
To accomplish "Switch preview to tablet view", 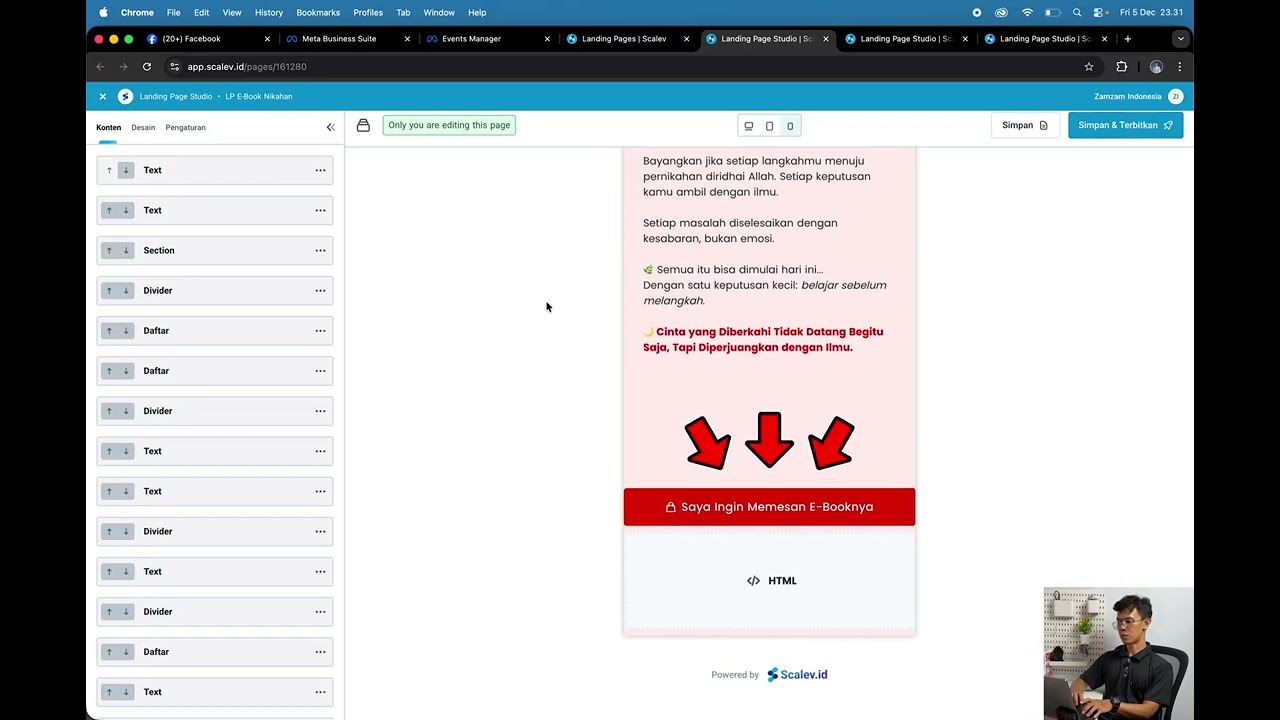I will tap(769, 126).
